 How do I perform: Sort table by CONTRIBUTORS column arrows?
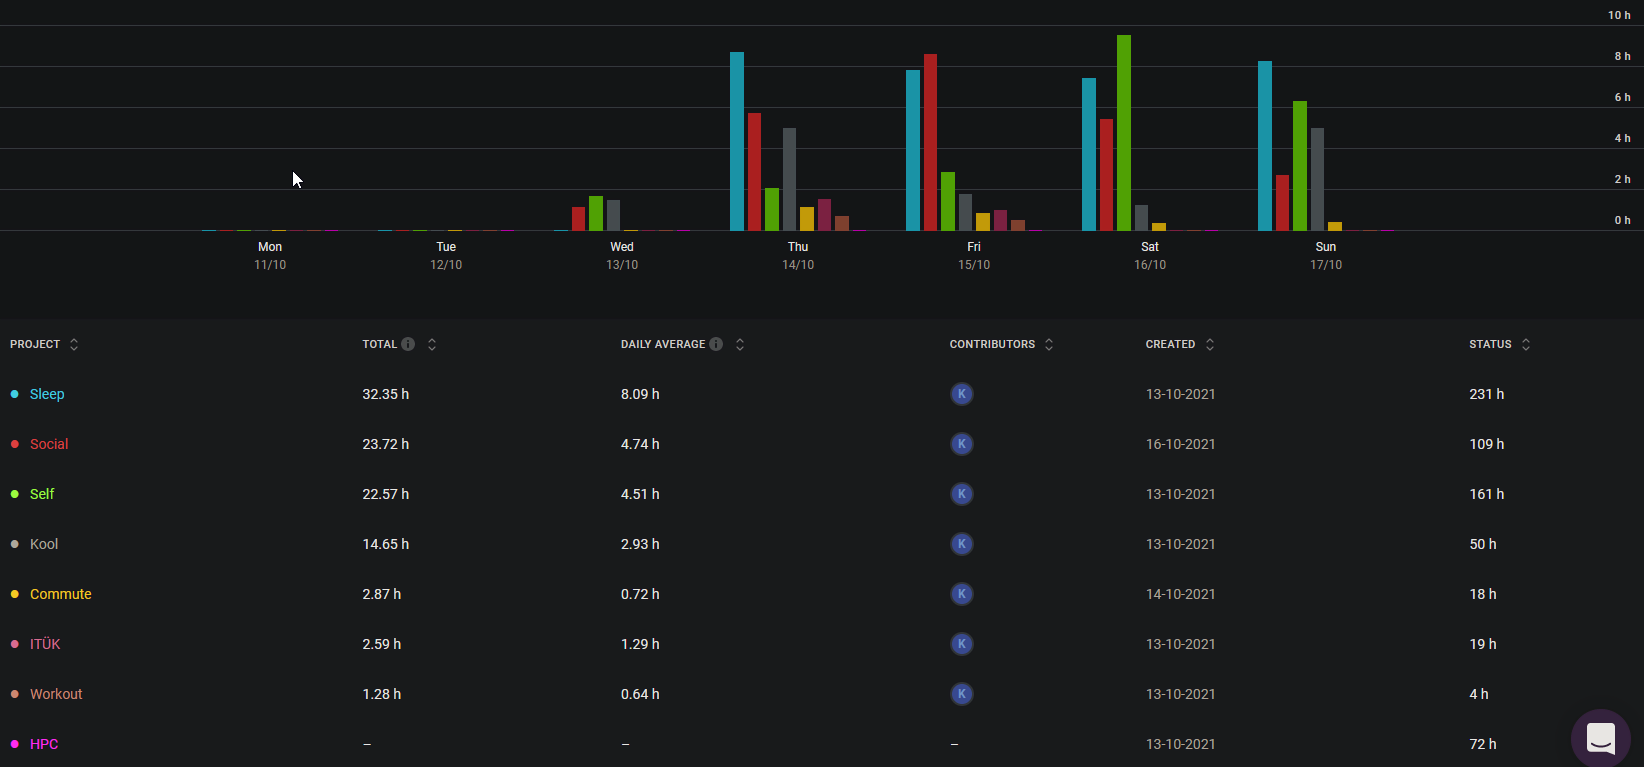tap(1049, 344)
